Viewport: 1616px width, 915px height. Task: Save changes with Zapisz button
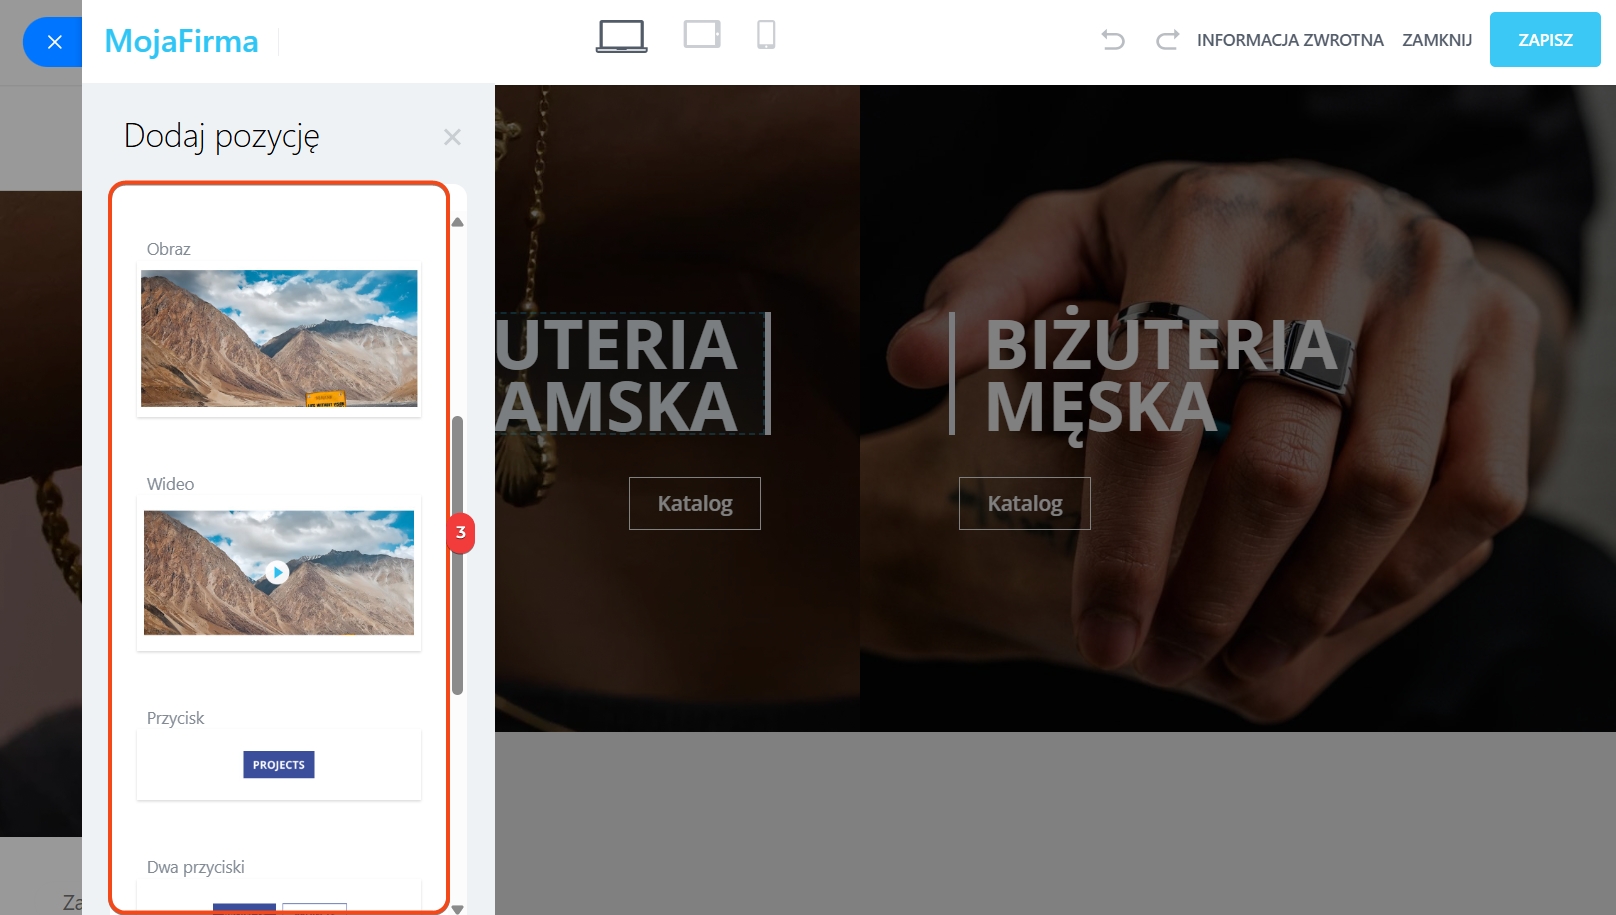click(1545, 40)
